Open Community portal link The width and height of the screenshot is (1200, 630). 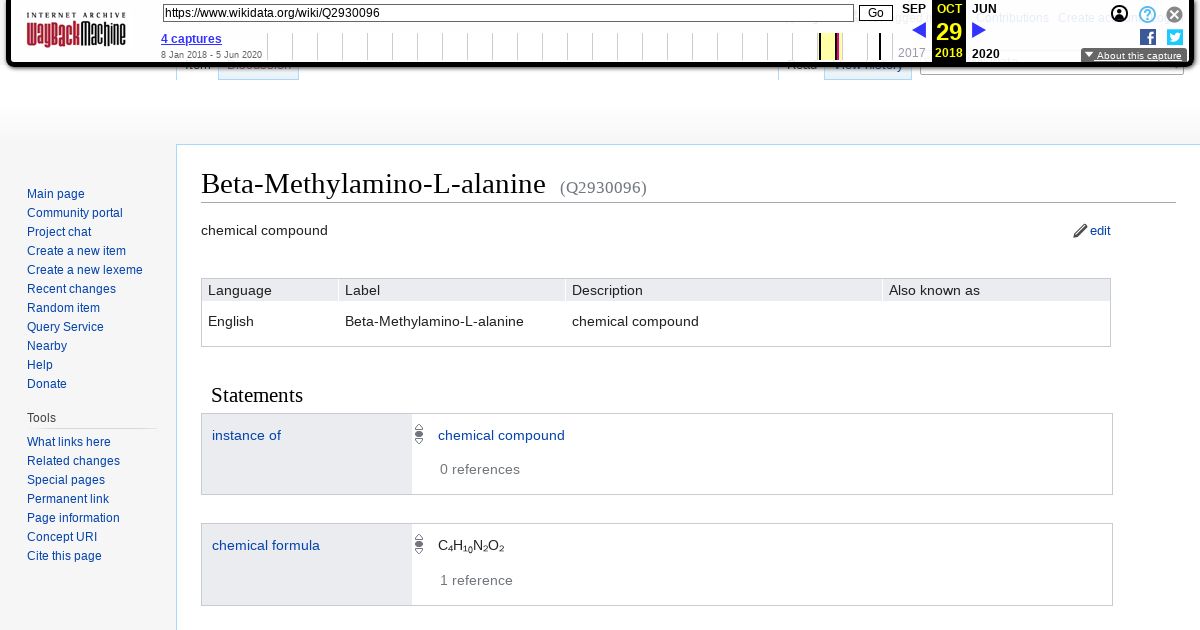(x=75, y=213)
